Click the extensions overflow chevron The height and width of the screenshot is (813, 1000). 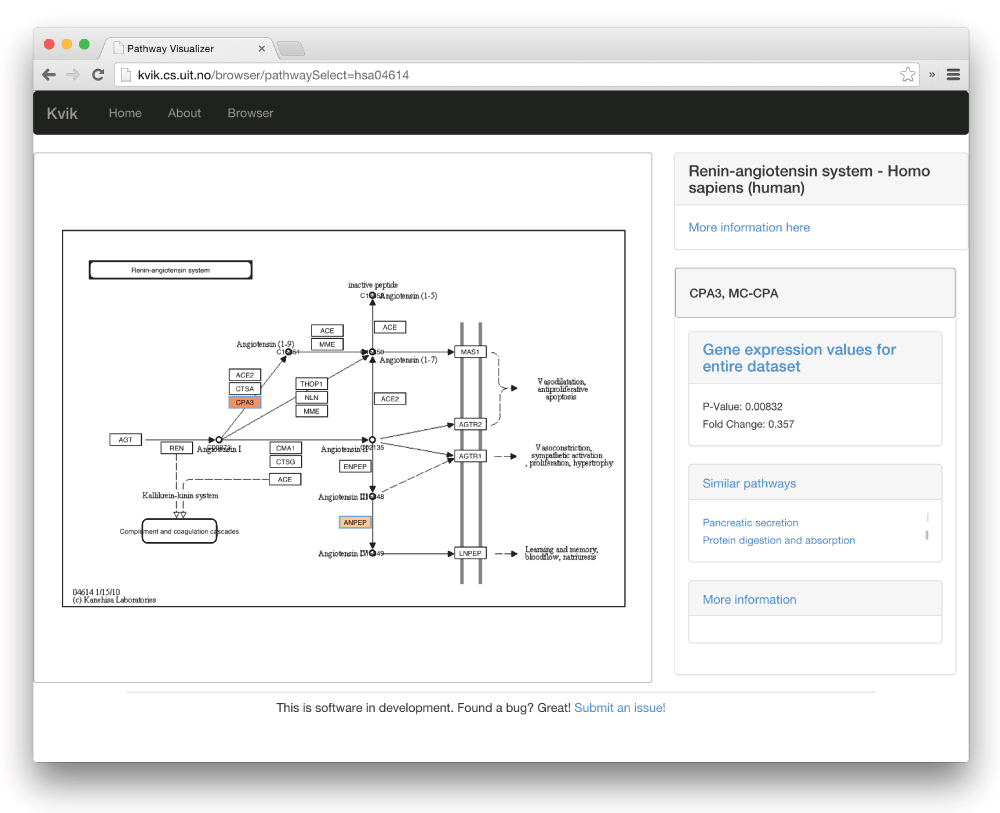[932, 75]
